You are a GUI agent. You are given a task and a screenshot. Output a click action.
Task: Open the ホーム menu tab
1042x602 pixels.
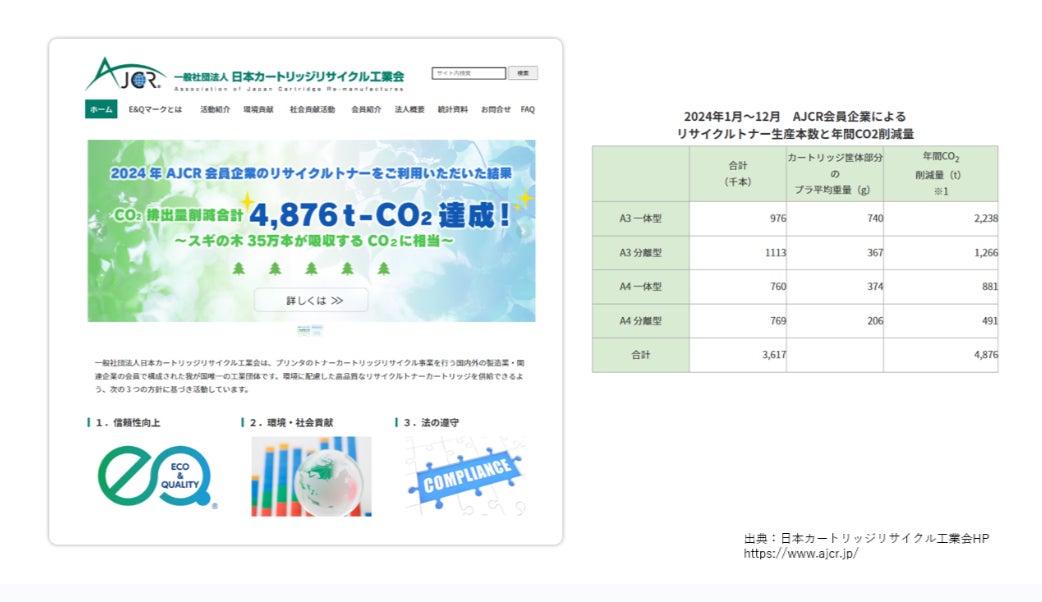(101, 110)
